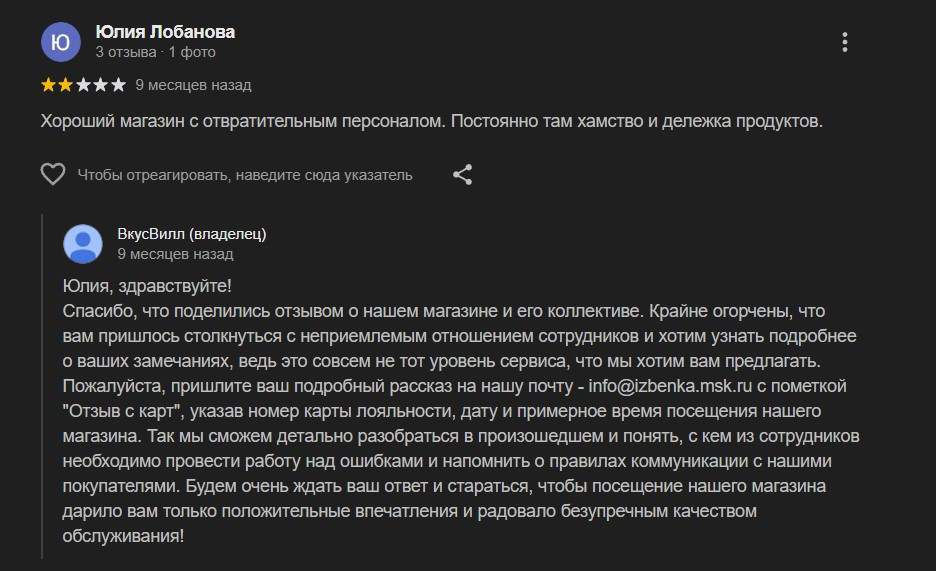936x571 pixels.
Task: Click the "ВкусВилл (владелец)" owner name
Action: [x=191, y=234]
